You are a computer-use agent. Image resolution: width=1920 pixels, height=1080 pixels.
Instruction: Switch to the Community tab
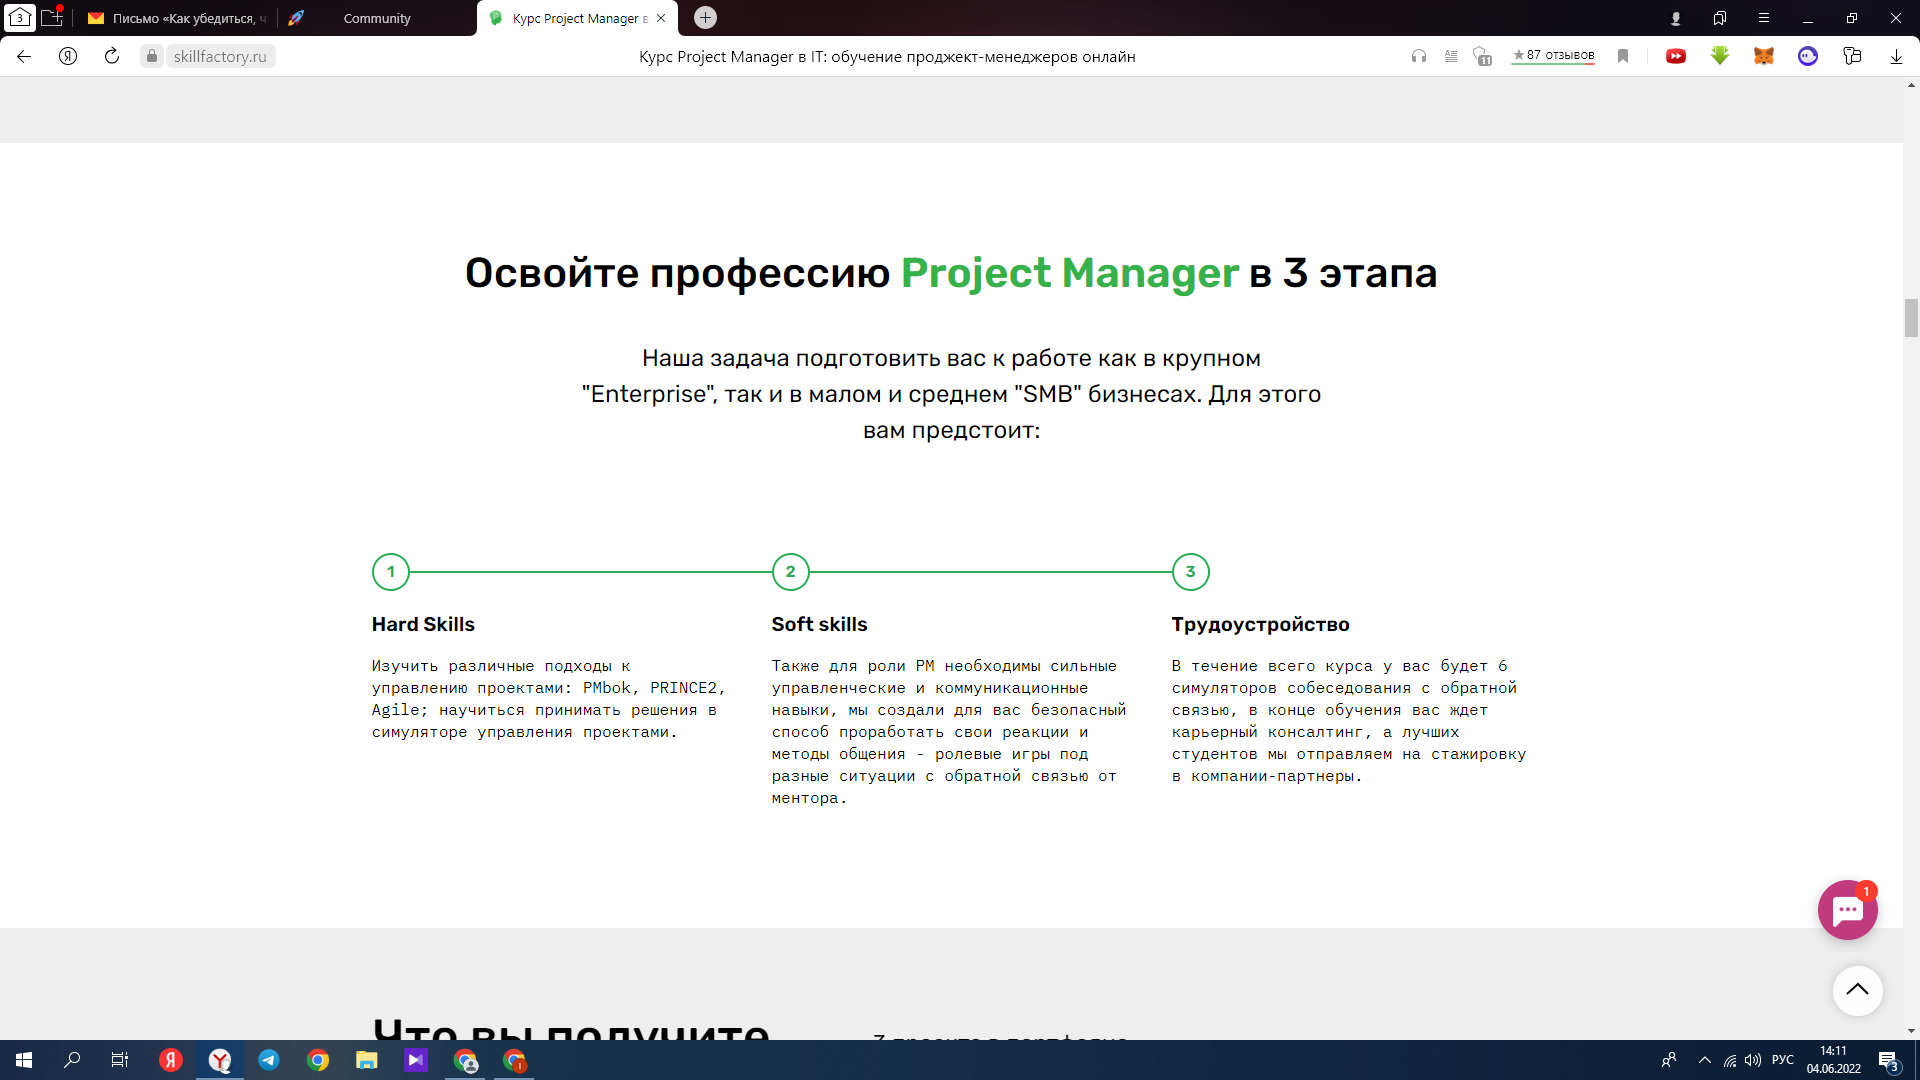[x=377, y=18]
